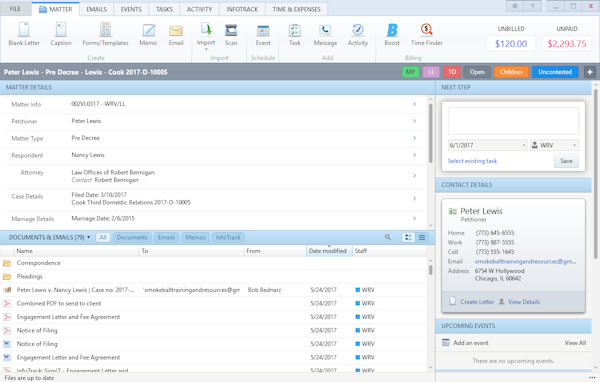Open Forms/Templates
This screenshot has width=600, height=382.
(x=105, y=34)
